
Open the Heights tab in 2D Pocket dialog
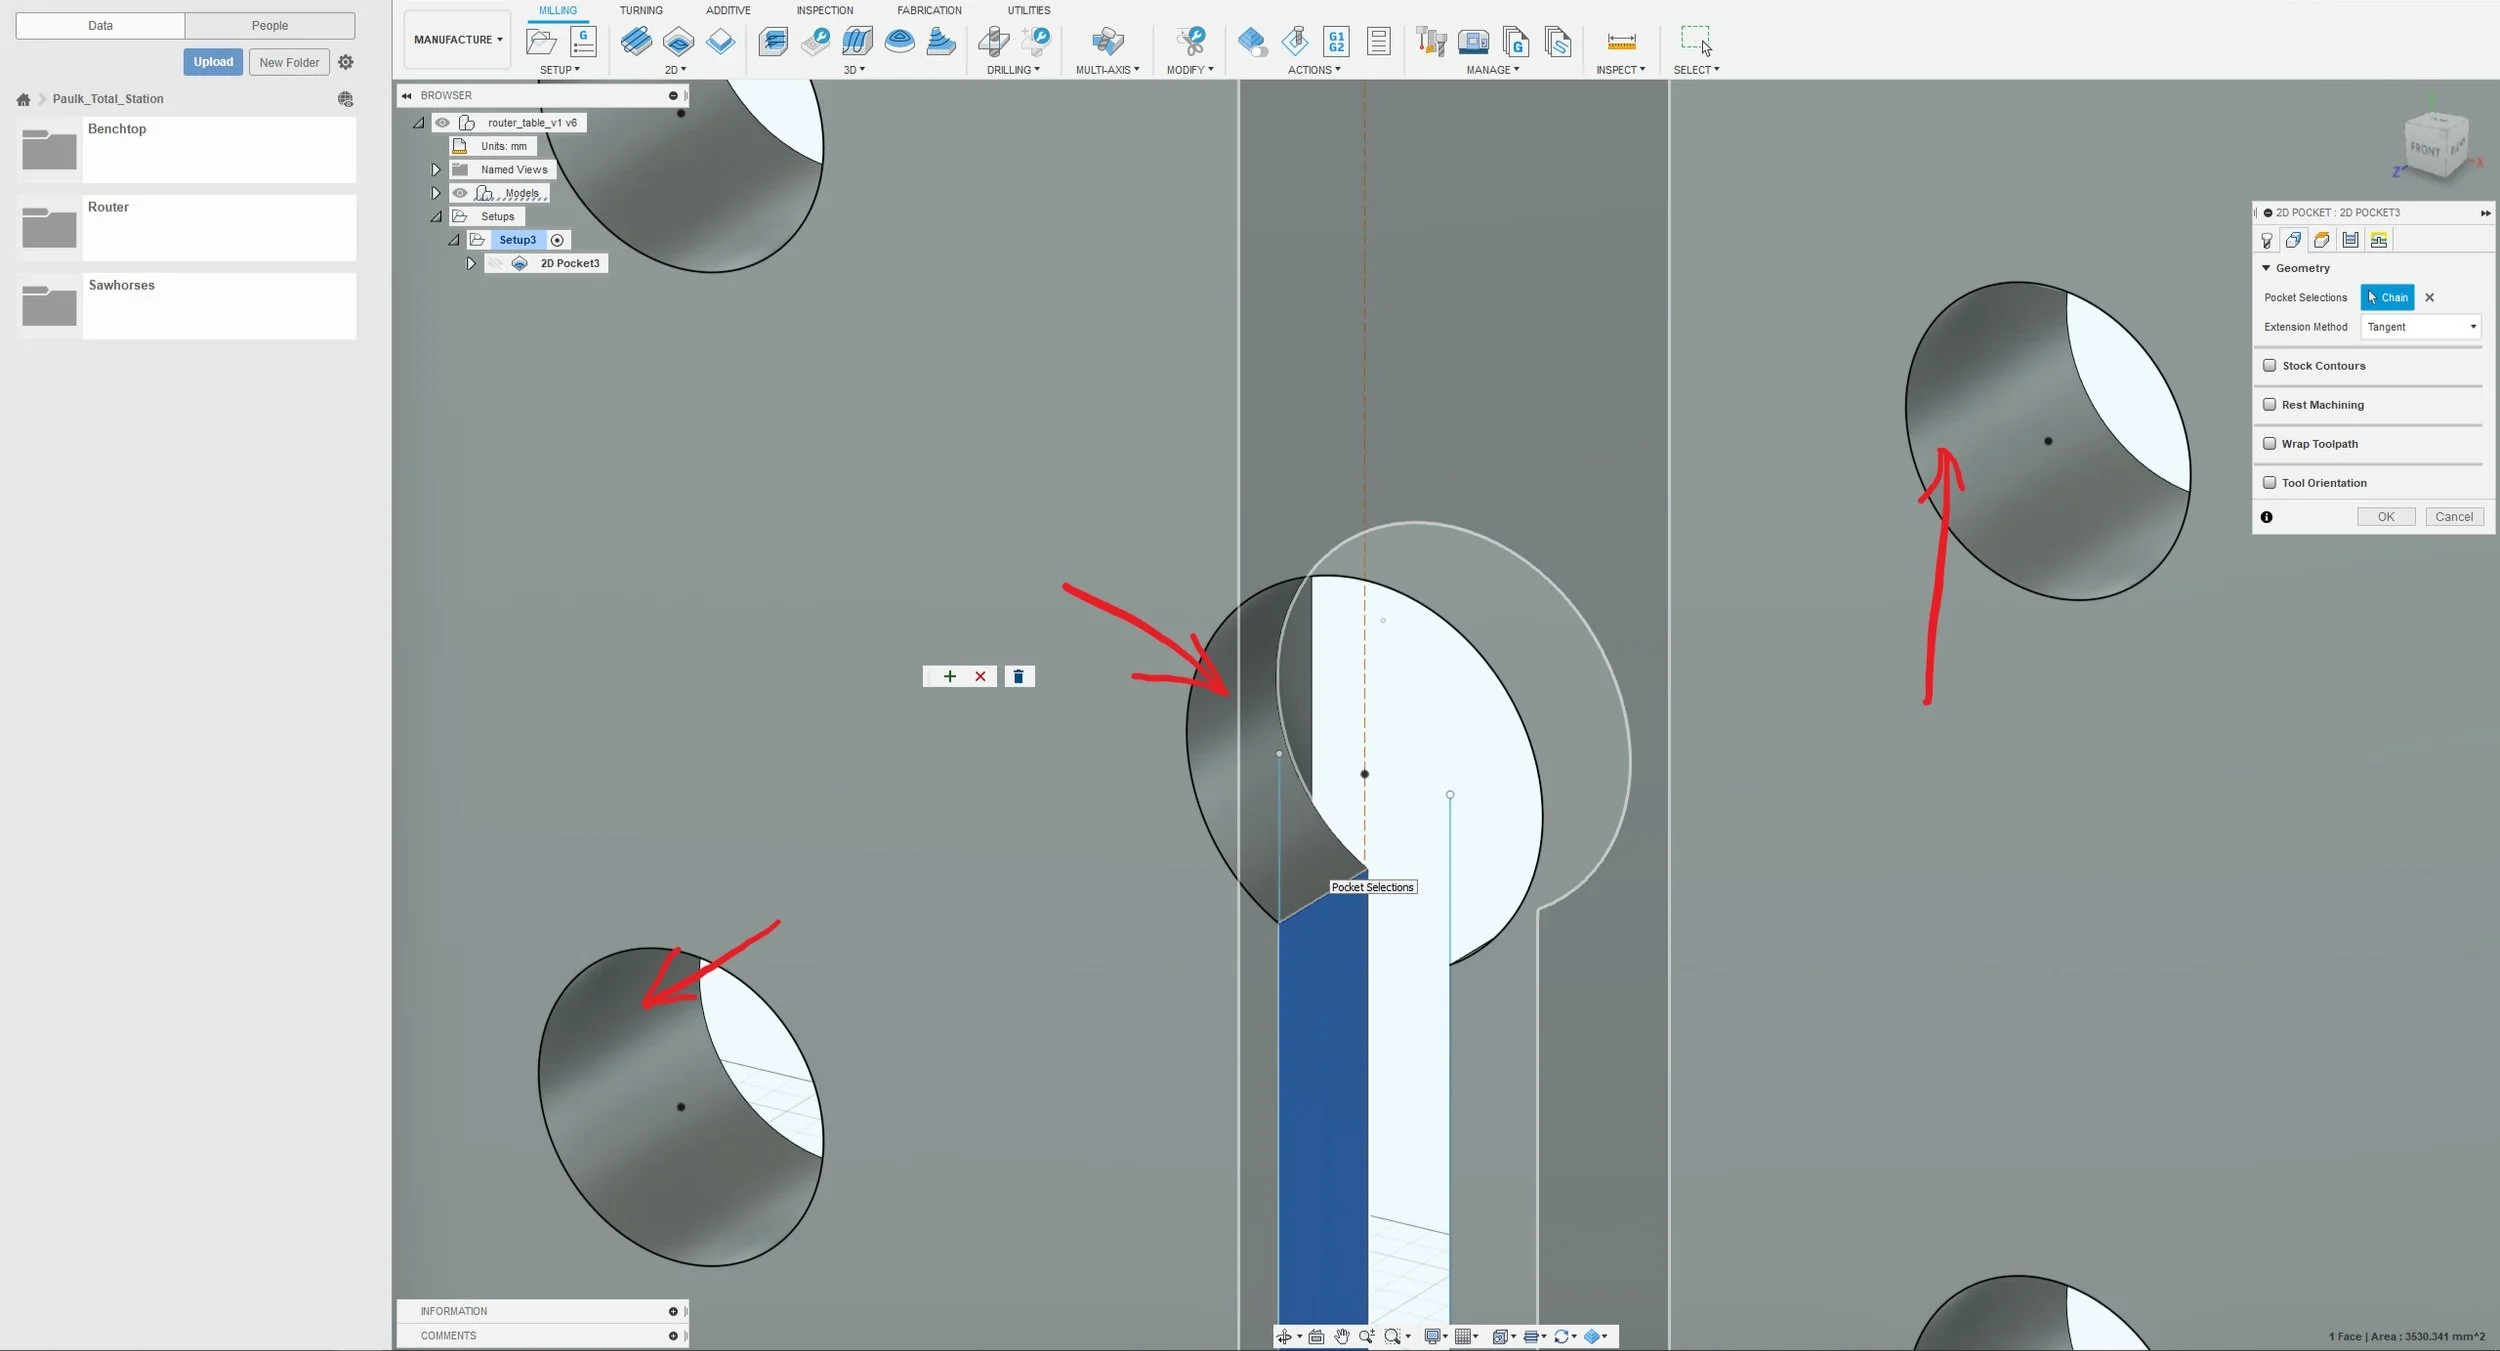pos(2321,240)
